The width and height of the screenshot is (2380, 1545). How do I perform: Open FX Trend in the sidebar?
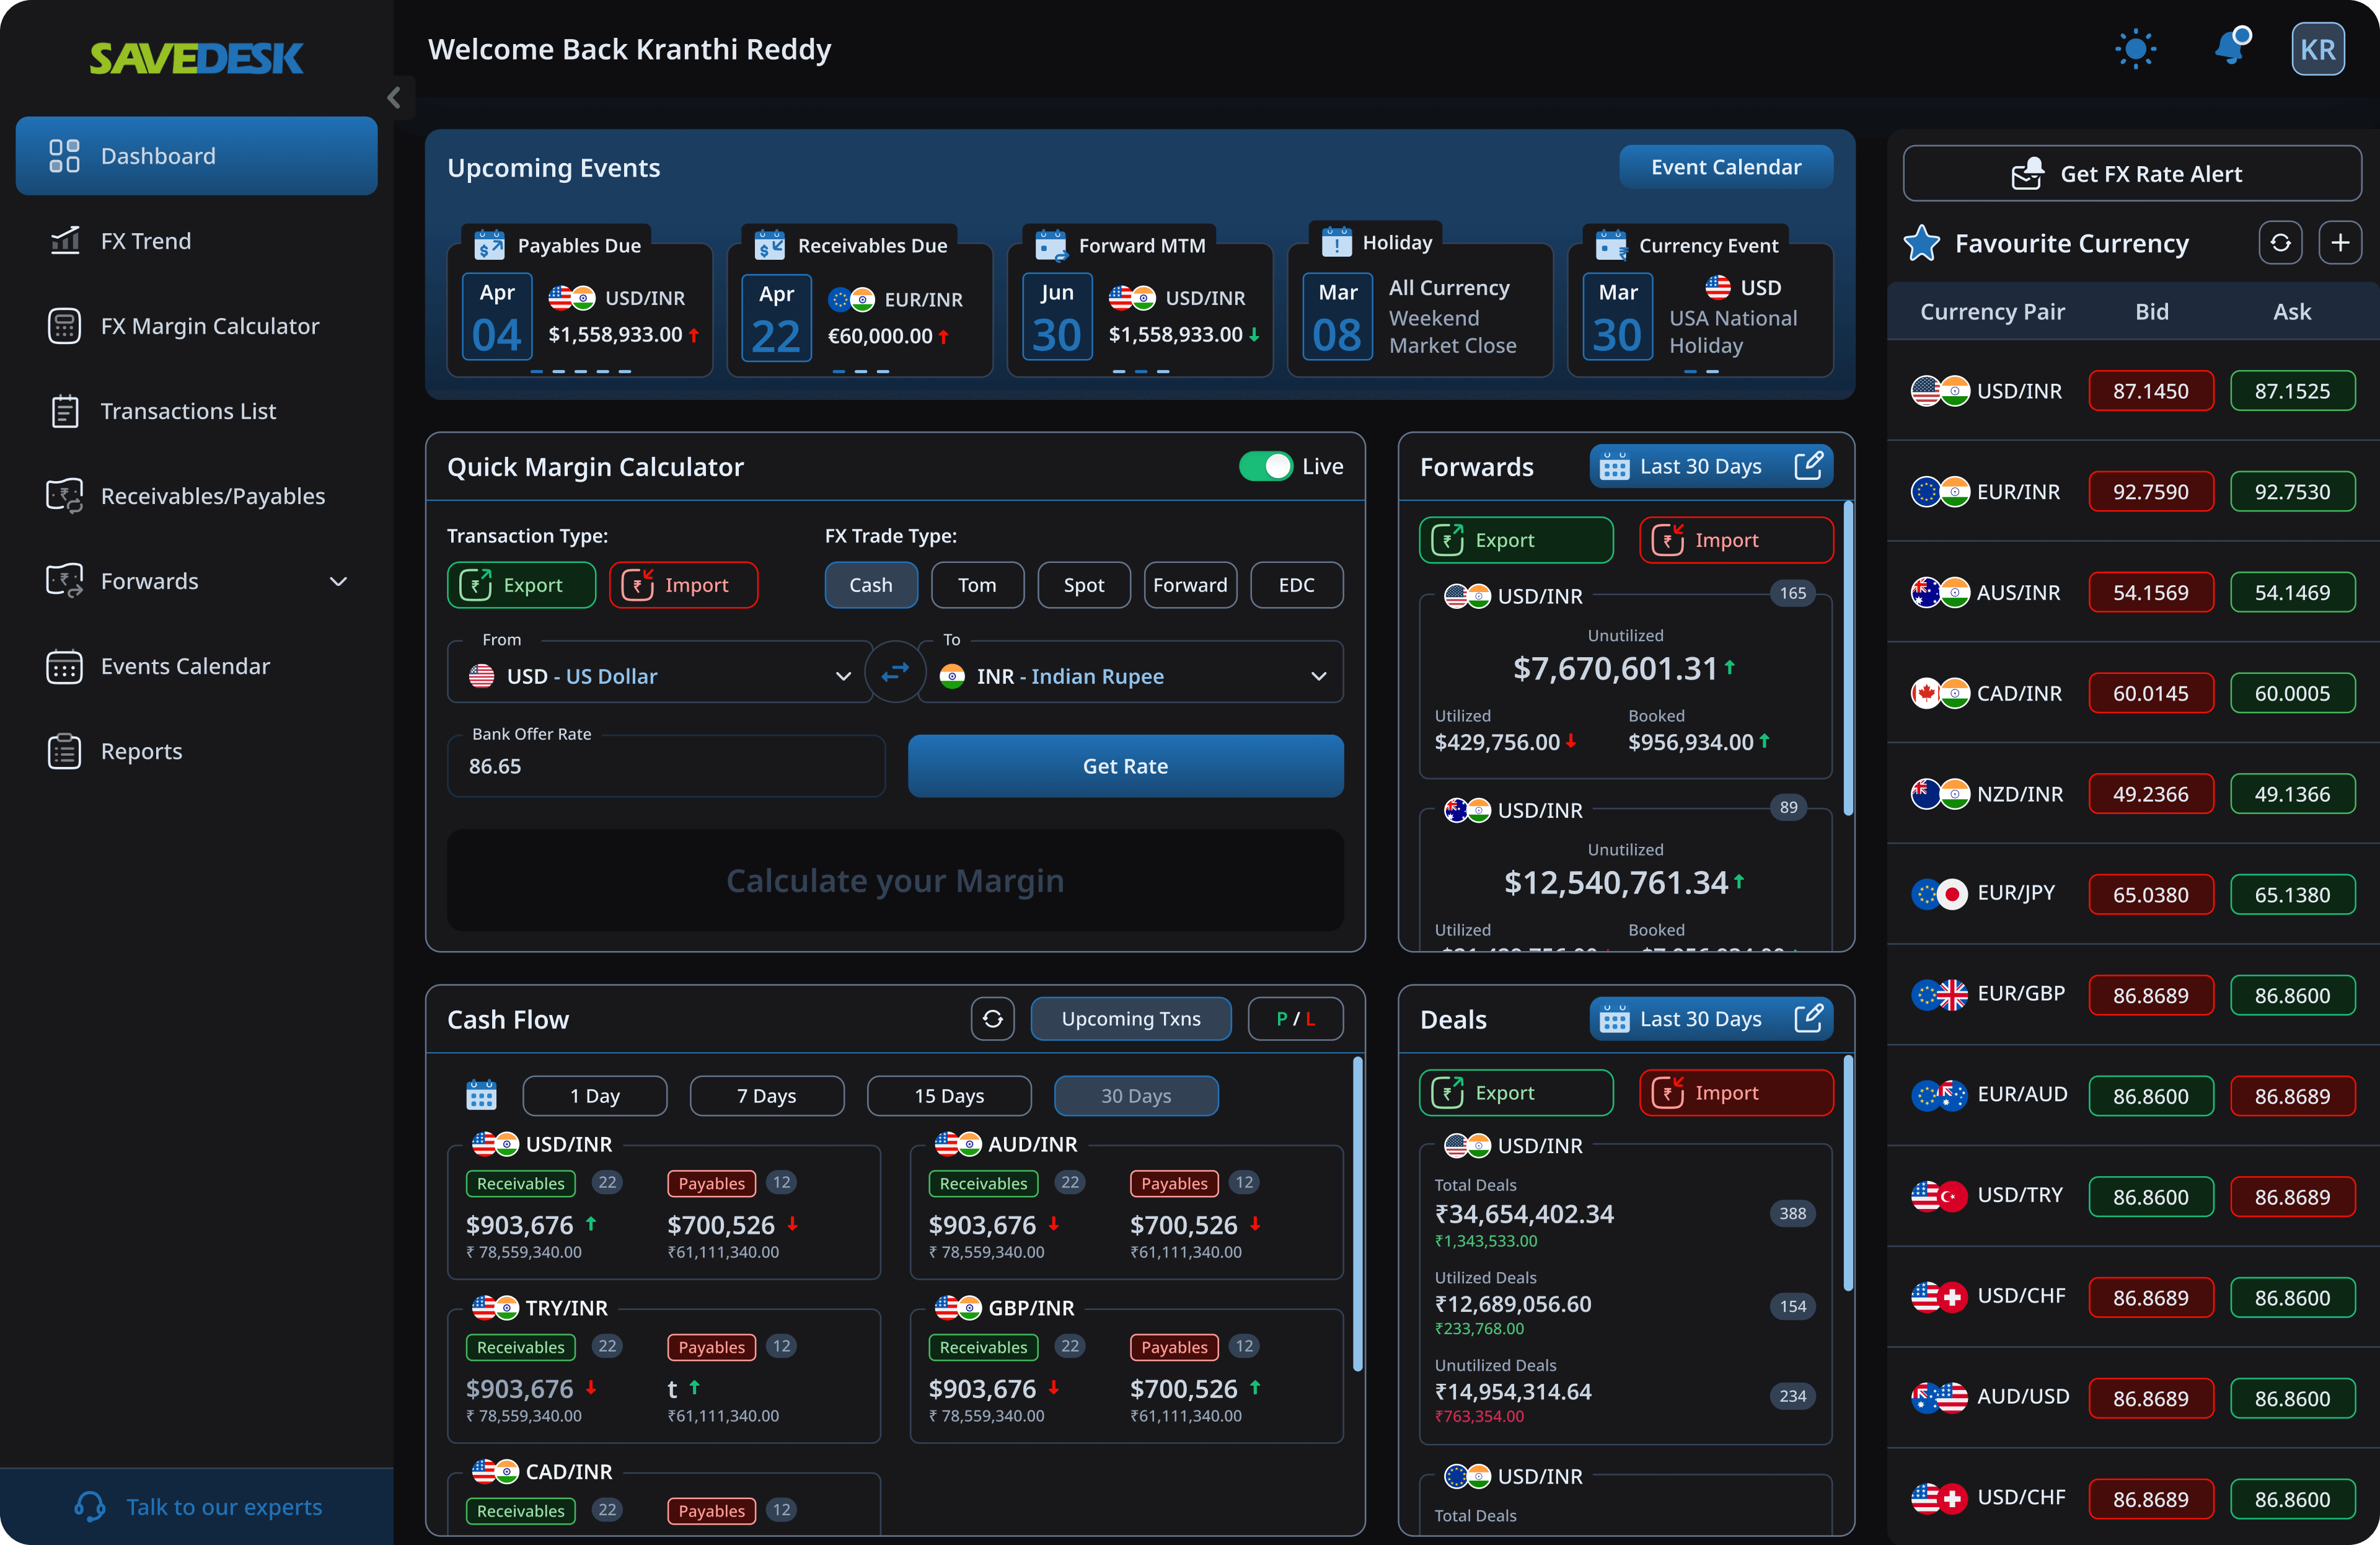[x=146, y=241]
